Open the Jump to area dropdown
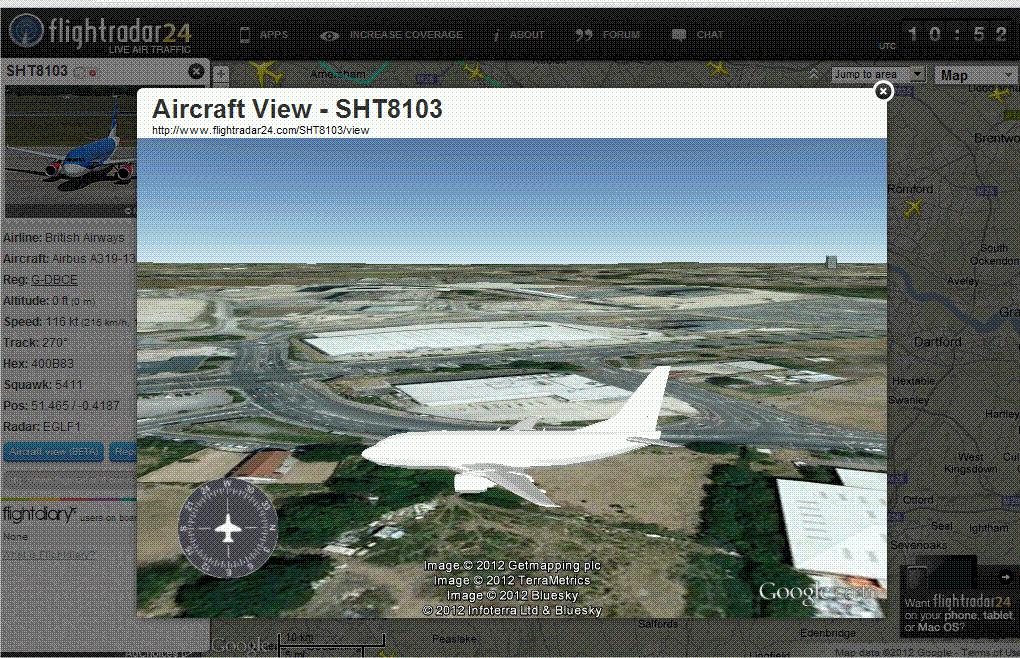This screenshot has height=658, width=1020. click(878, 75)
